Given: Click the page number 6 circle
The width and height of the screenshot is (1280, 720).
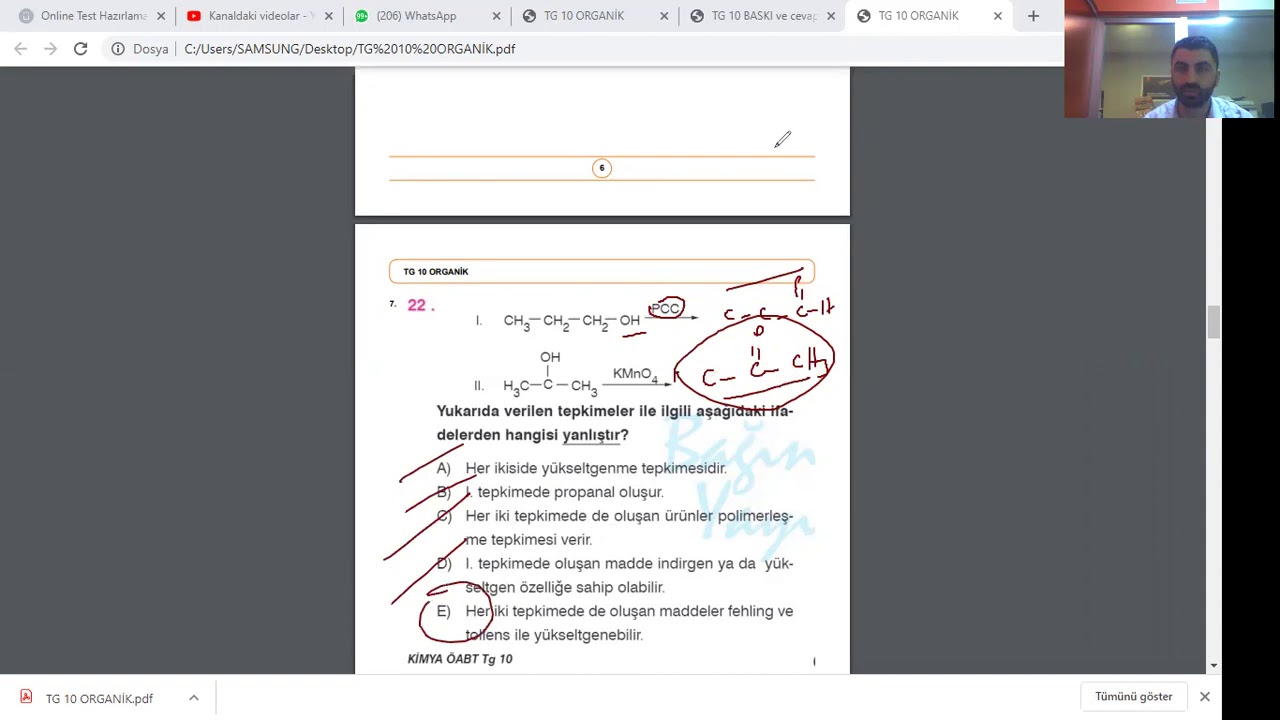Looking at the screenshot, I should click(x=602, y=168).
